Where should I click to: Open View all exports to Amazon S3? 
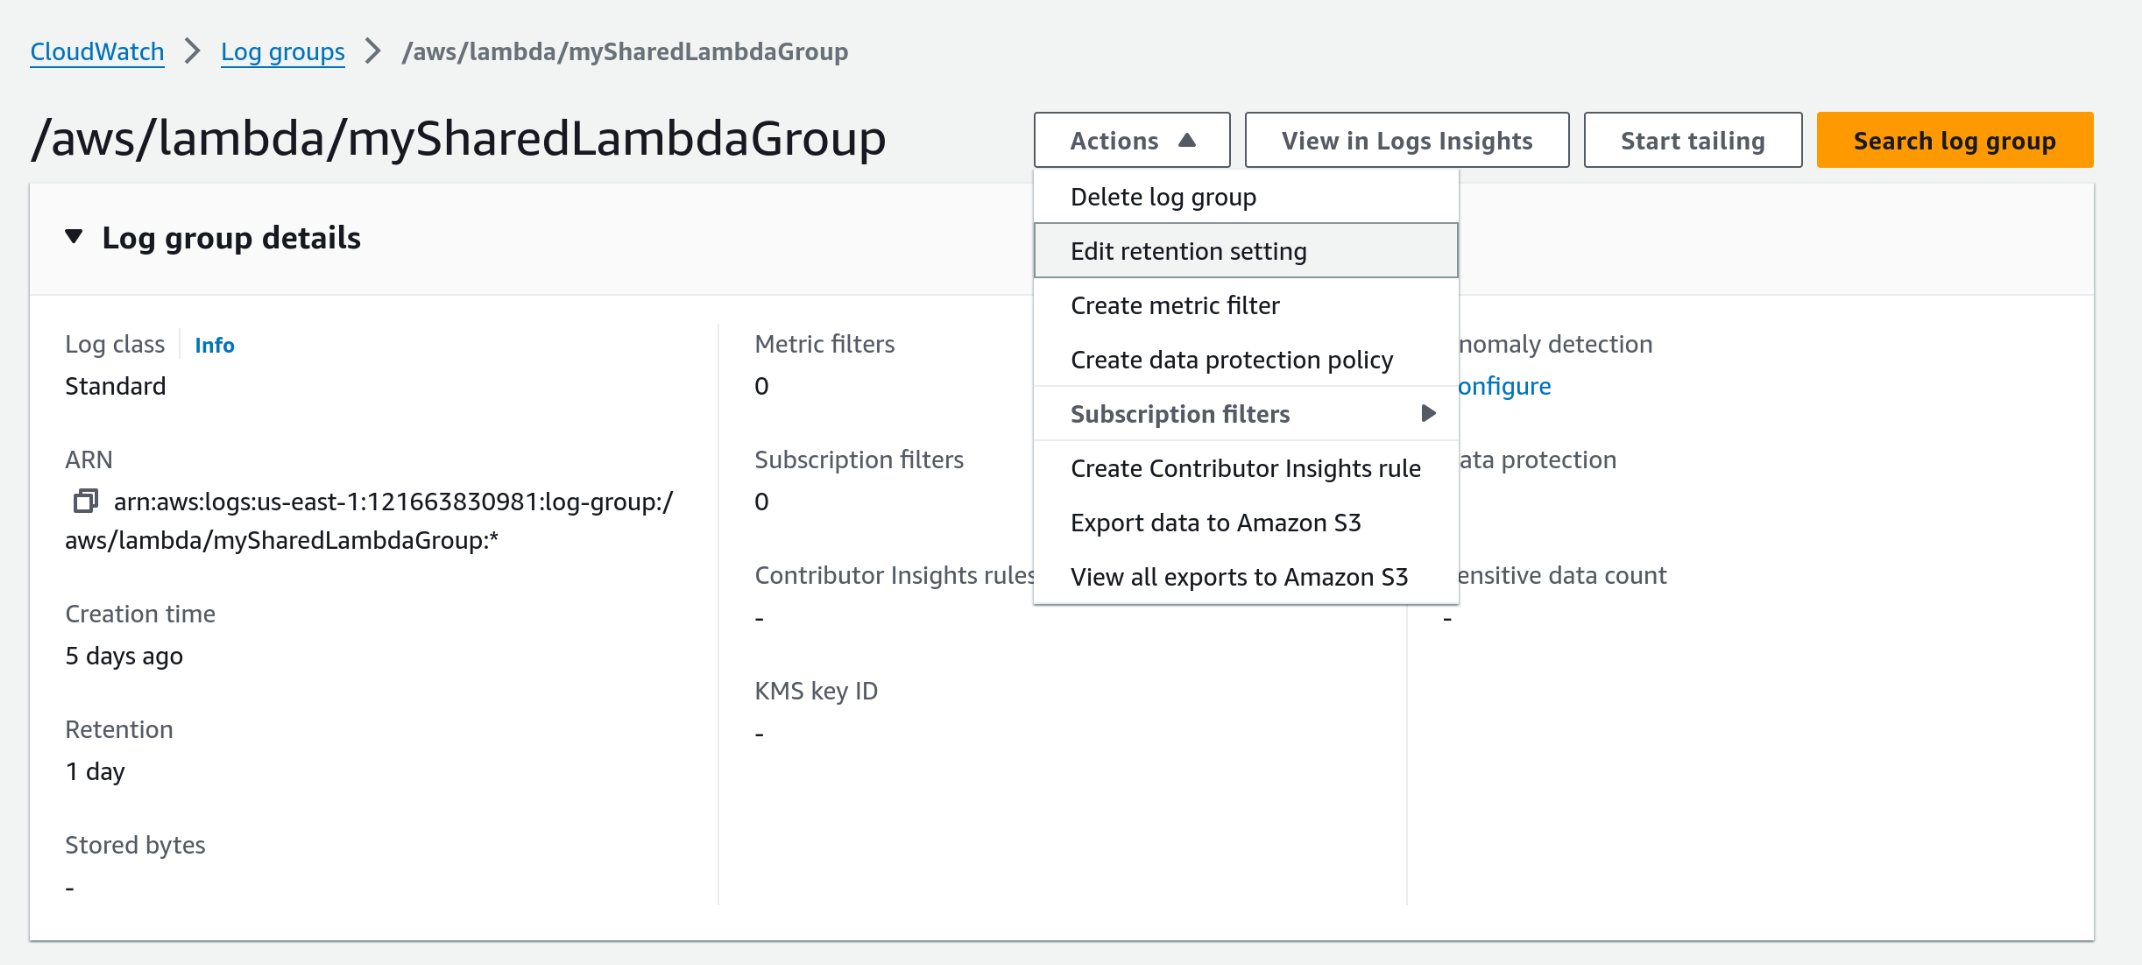(x=1238, y=577)
